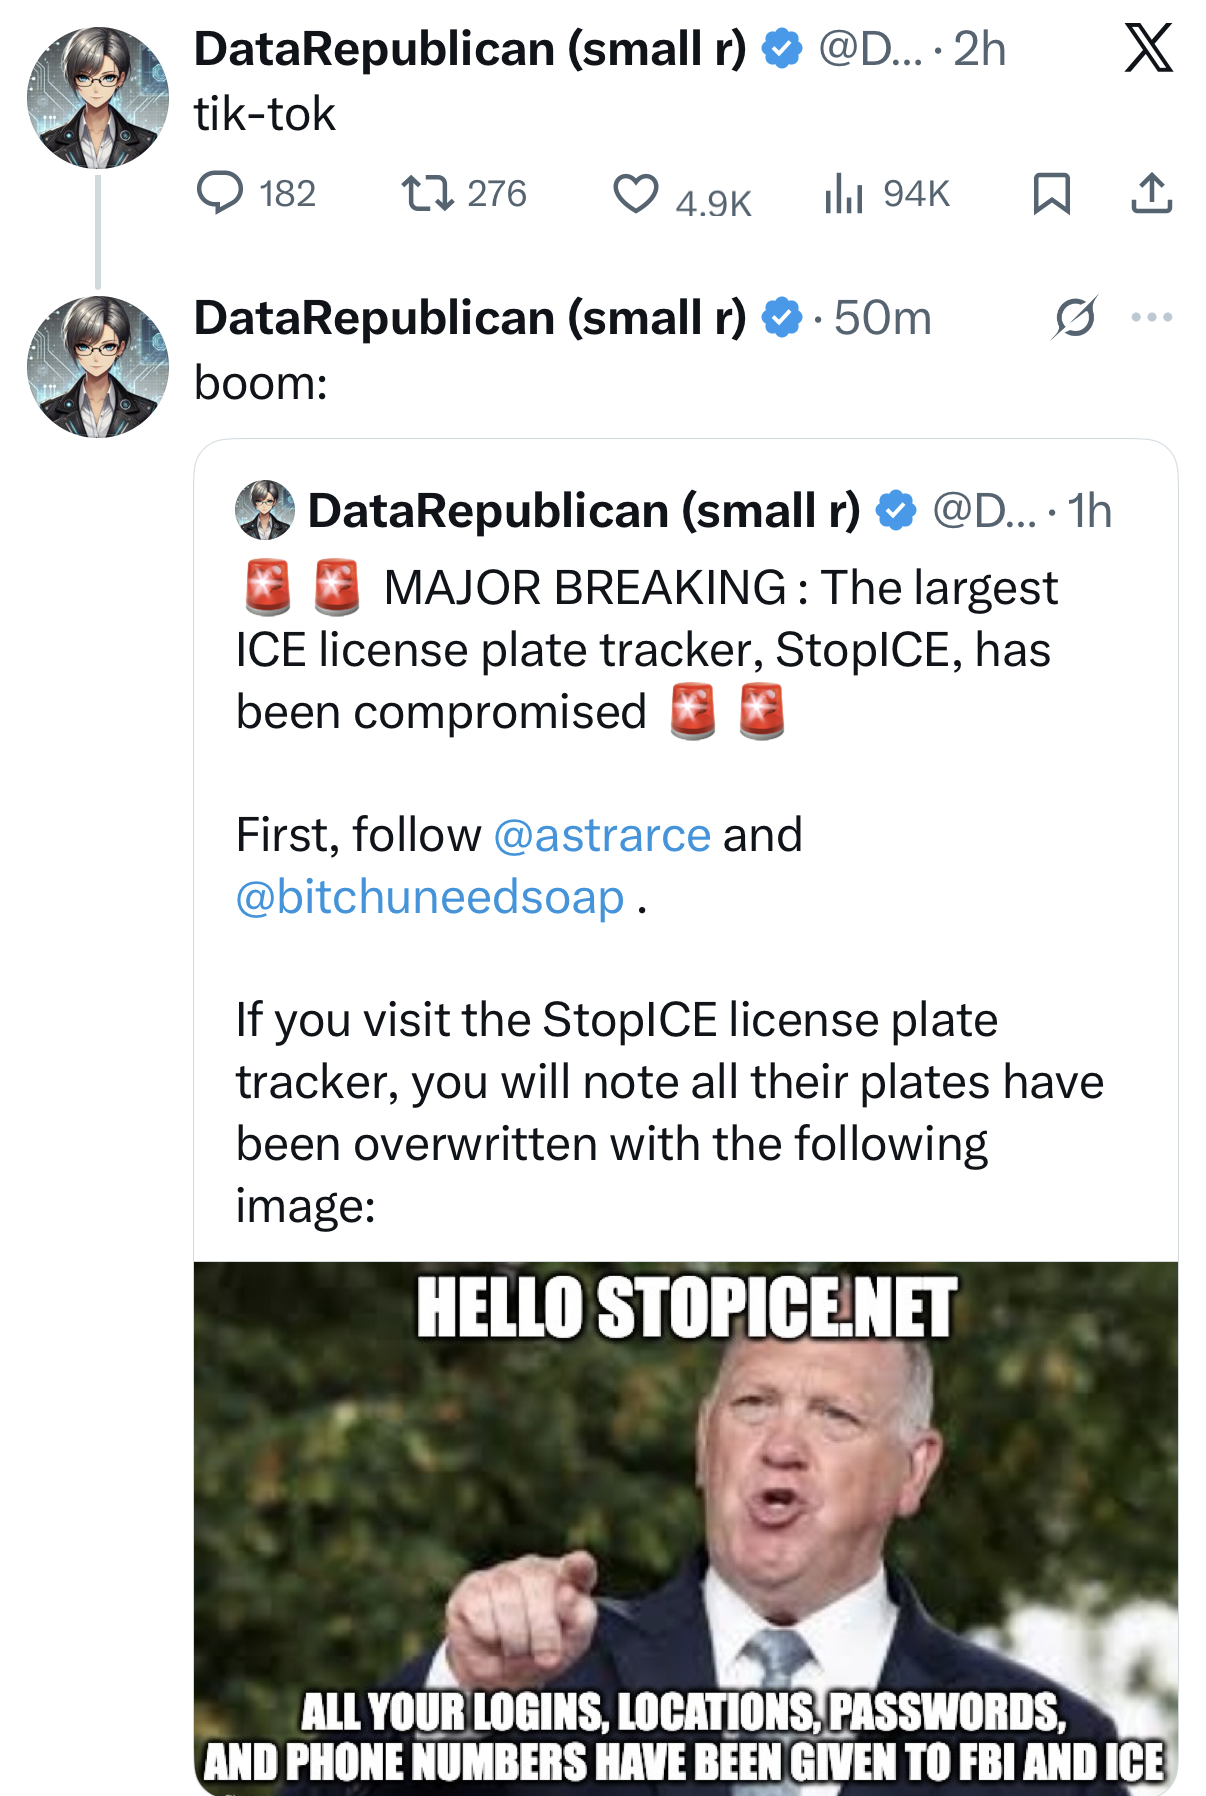
Task: Open the top DataRepublican profile avatar
Action: click(x=98, y=97)
